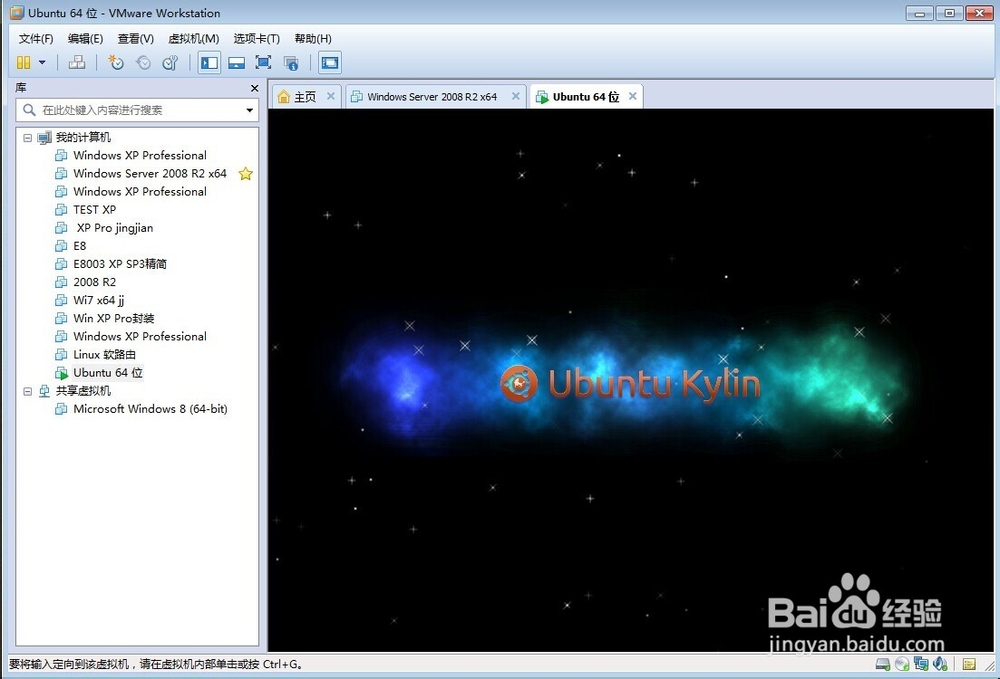
Task: Open the message log status bar icon
Action: pyautogui.click(x=969, y=664)
